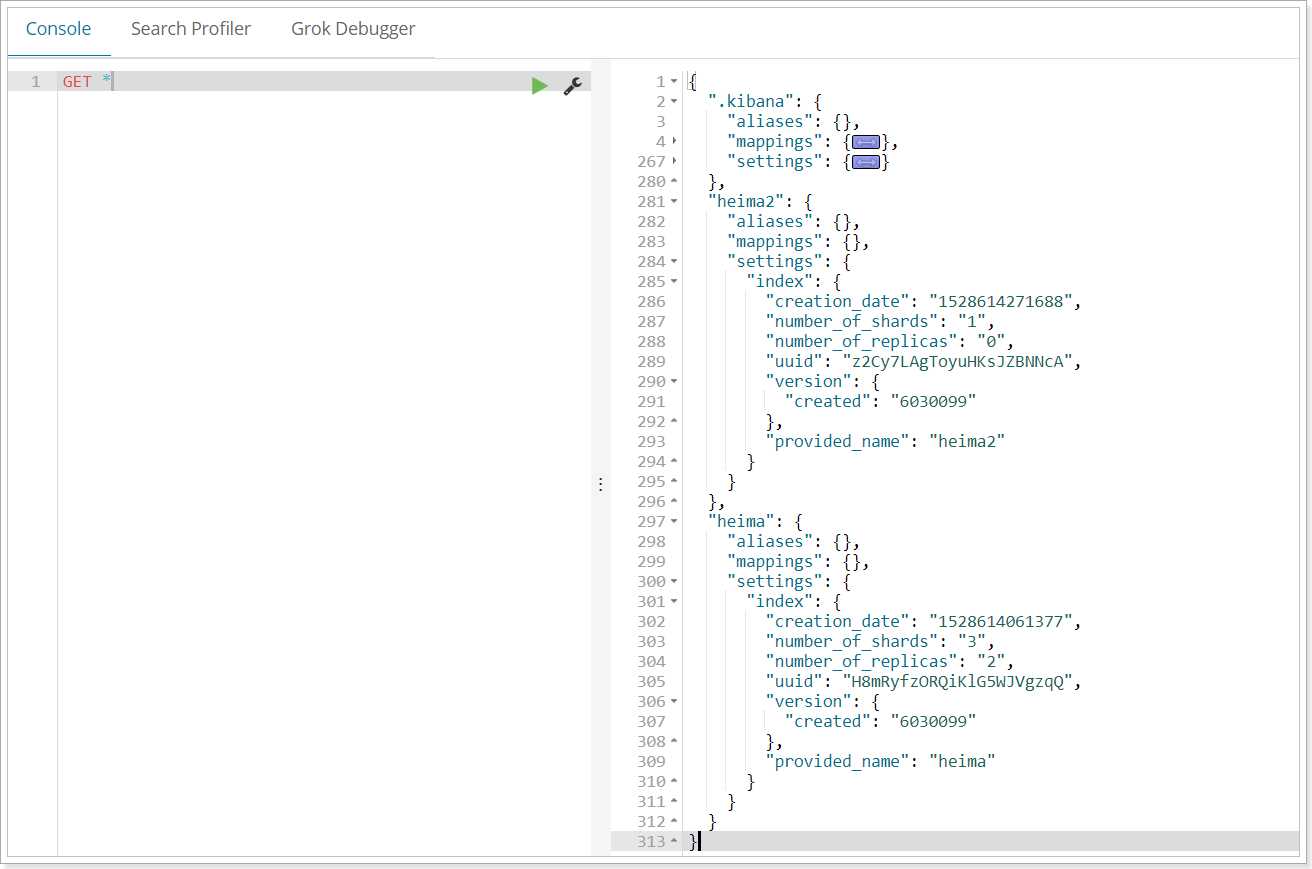
Task: Collapse heima2 version at line 290
Action: [674, 382]
